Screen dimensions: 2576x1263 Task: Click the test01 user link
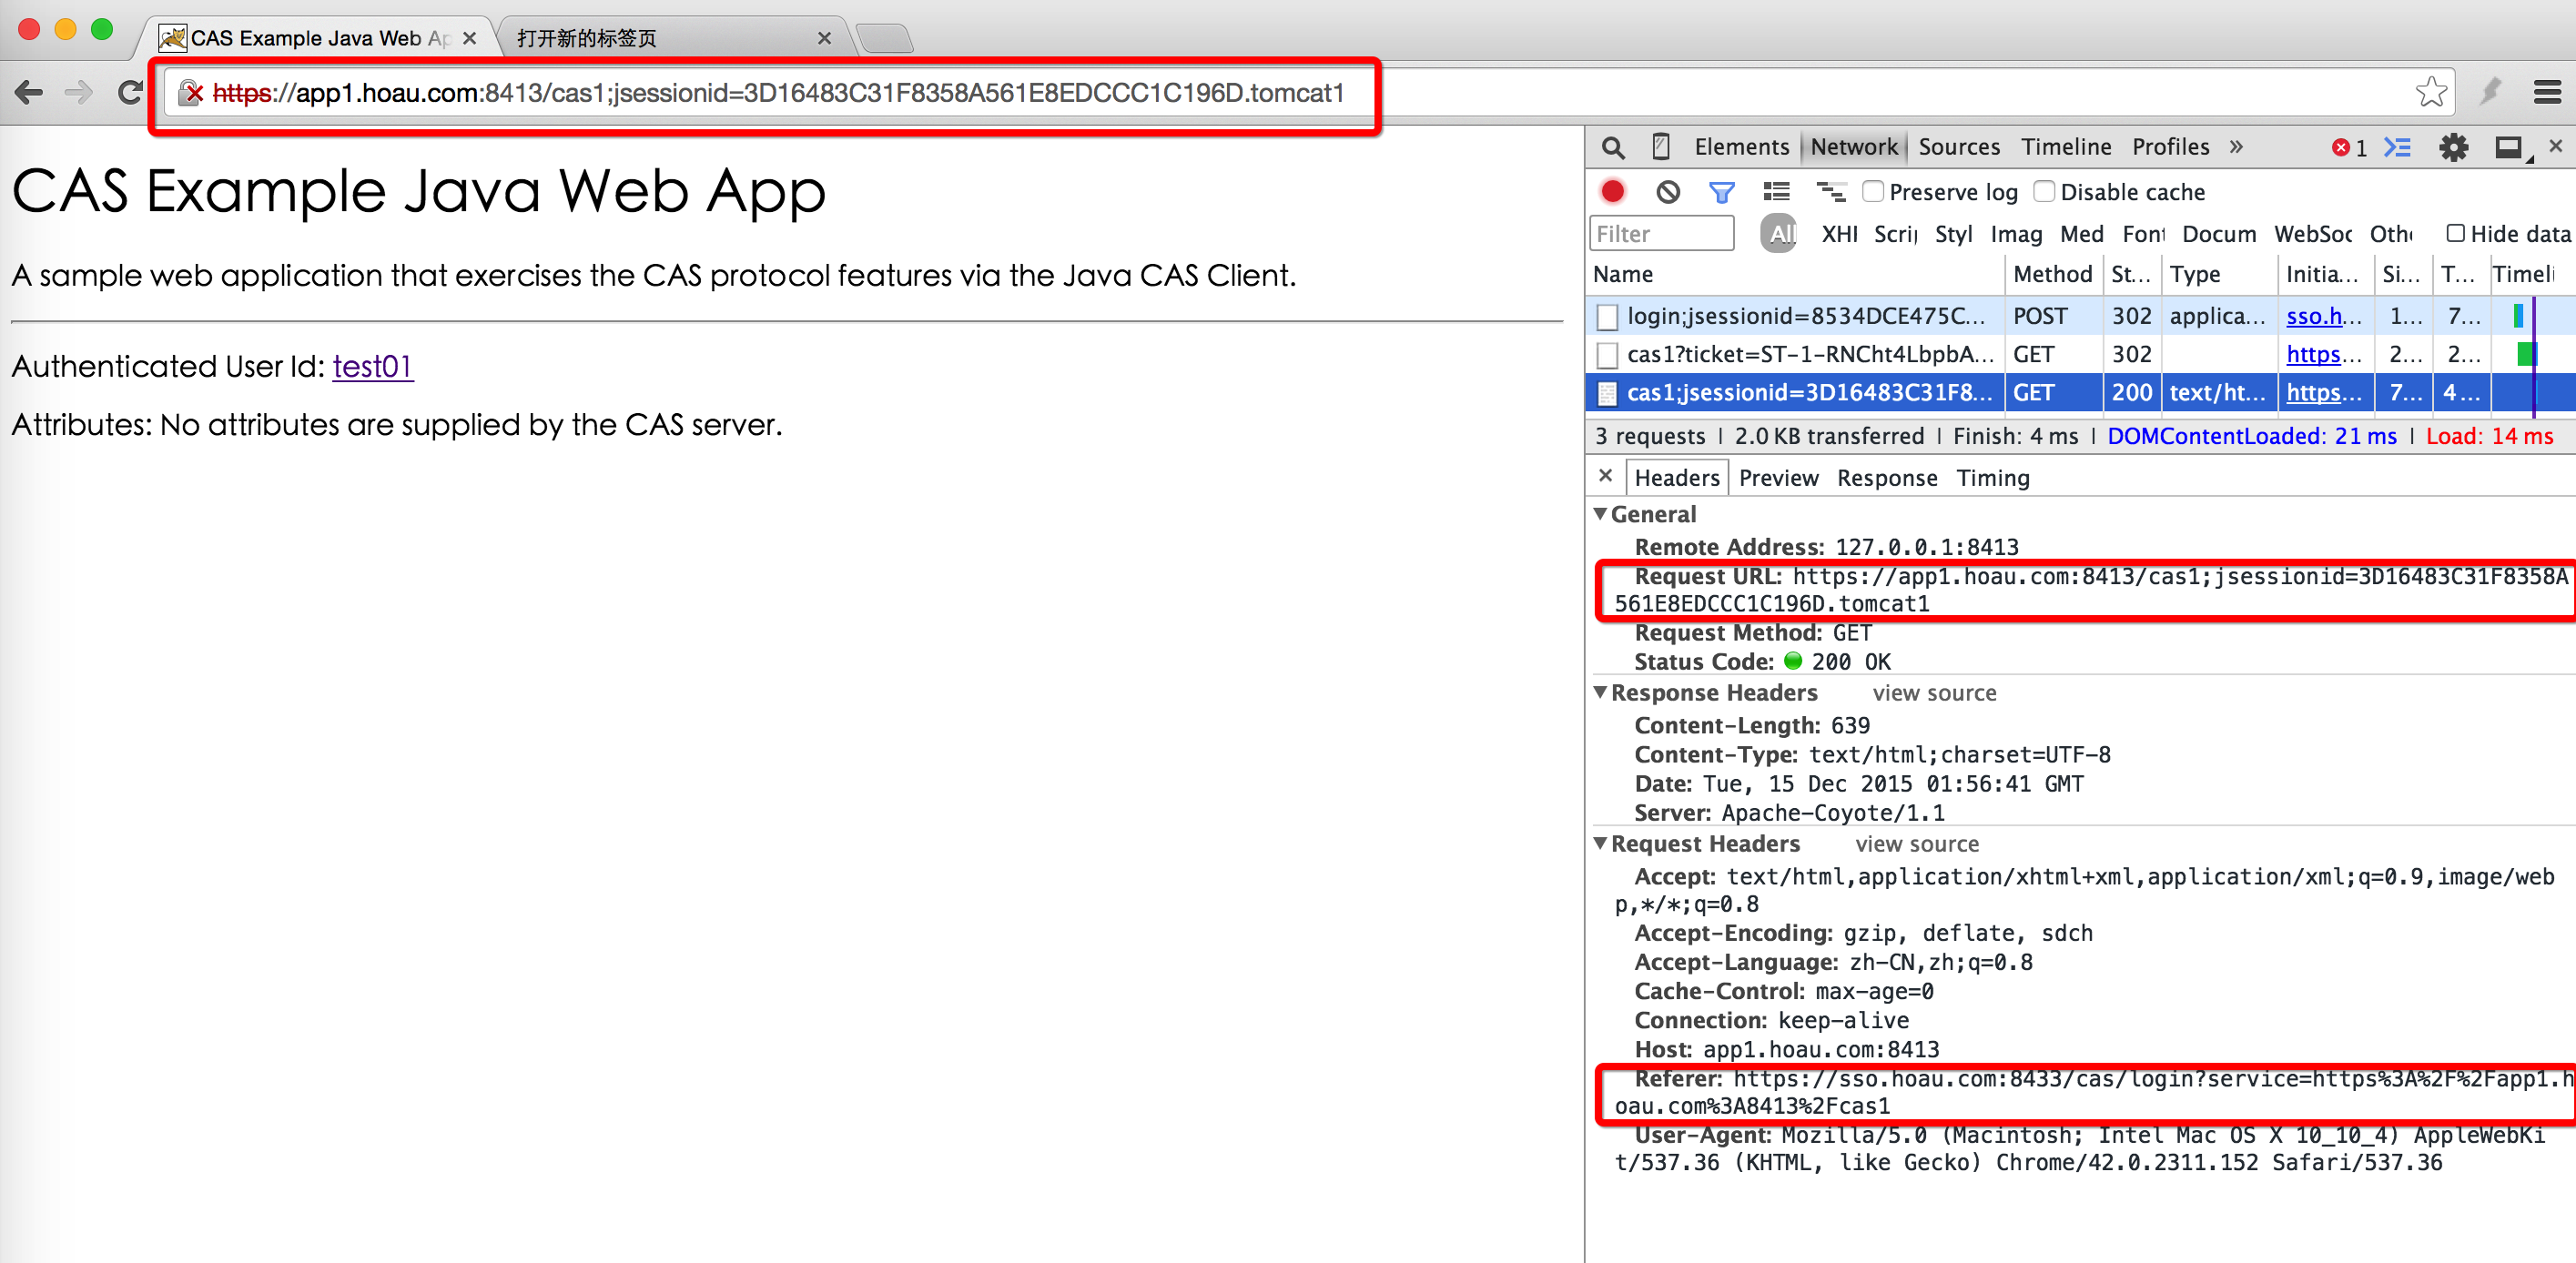(372, 366)
